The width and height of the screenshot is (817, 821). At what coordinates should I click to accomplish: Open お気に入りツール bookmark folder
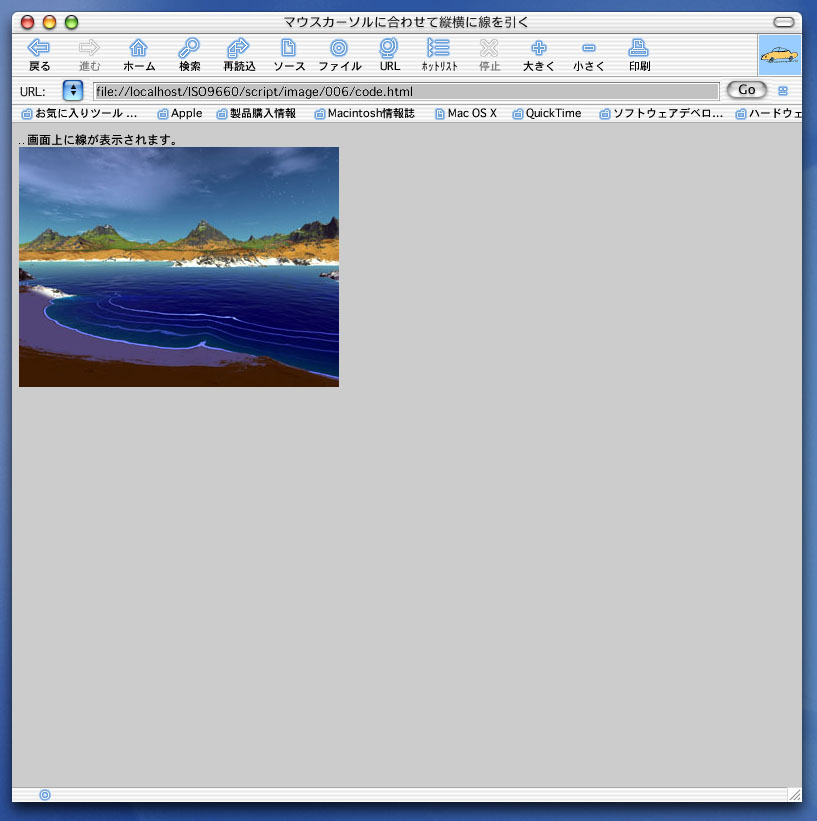coord(79,113)
